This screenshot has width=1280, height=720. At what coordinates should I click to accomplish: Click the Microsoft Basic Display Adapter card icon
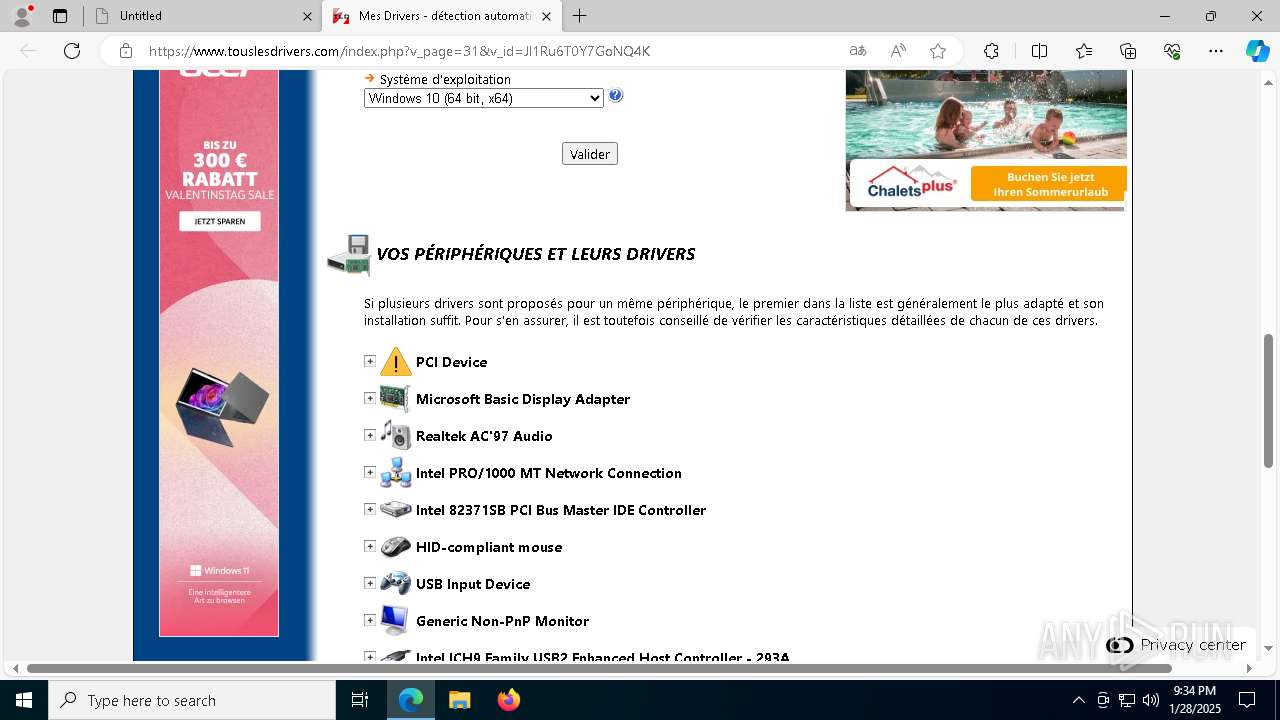pos(396,399)
